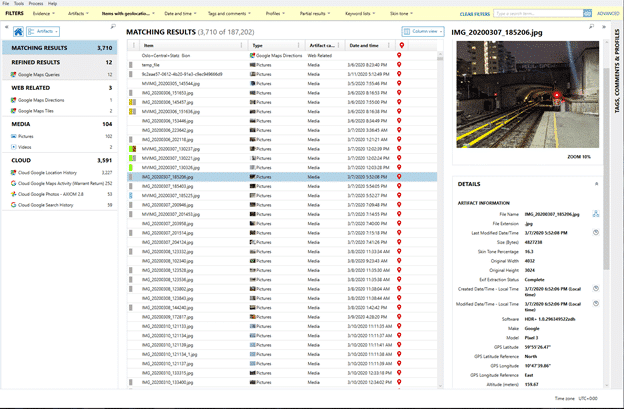Click the yellow tag on IMG_20200306_145457.jpg
Viewport: 624px width, 409px height.
(131, 102)
